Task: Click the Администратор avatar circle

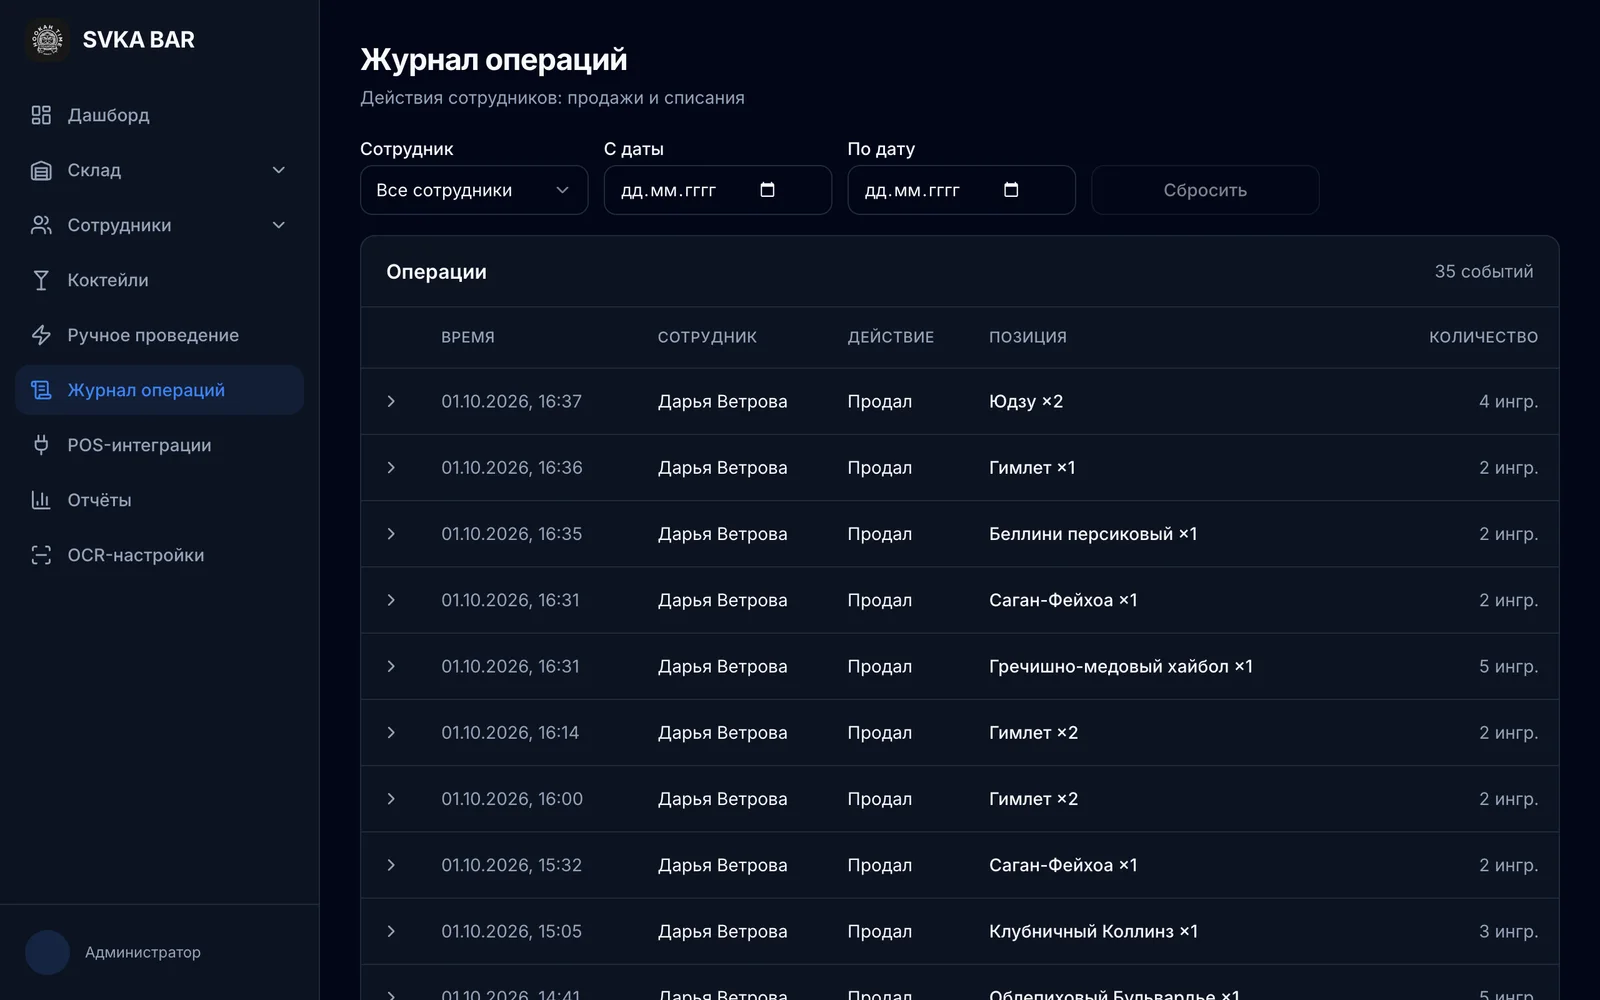Action: (x=47, y=952)
